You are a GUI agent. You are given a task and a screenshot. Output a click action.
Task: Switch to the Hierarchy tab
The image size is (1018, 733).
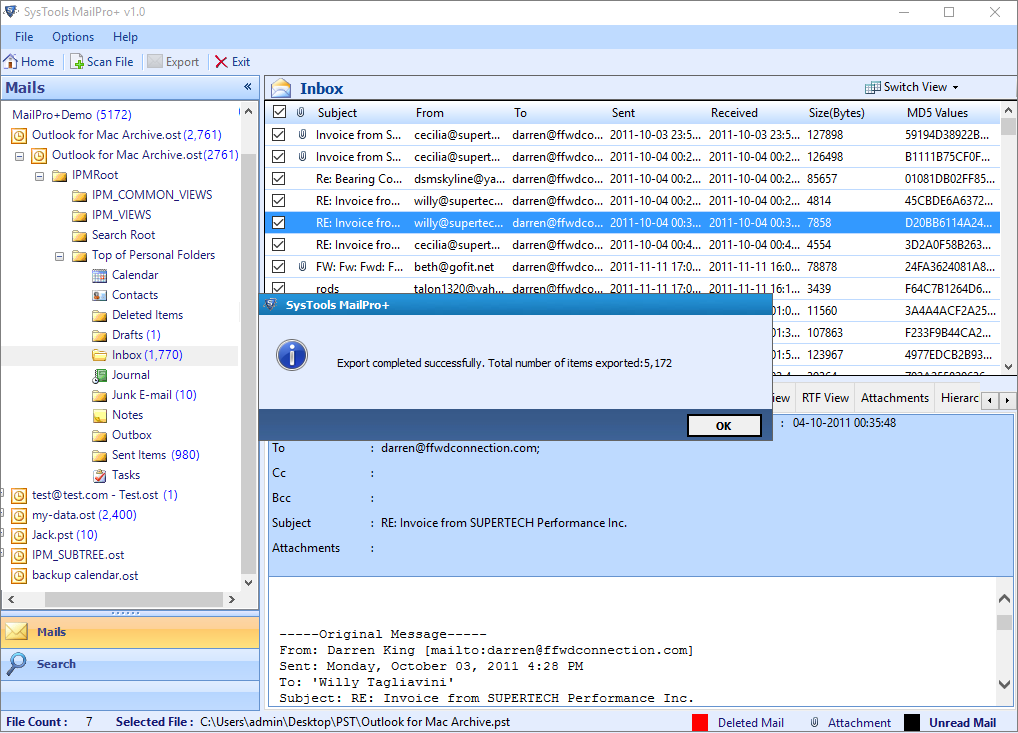coord(958,398)
